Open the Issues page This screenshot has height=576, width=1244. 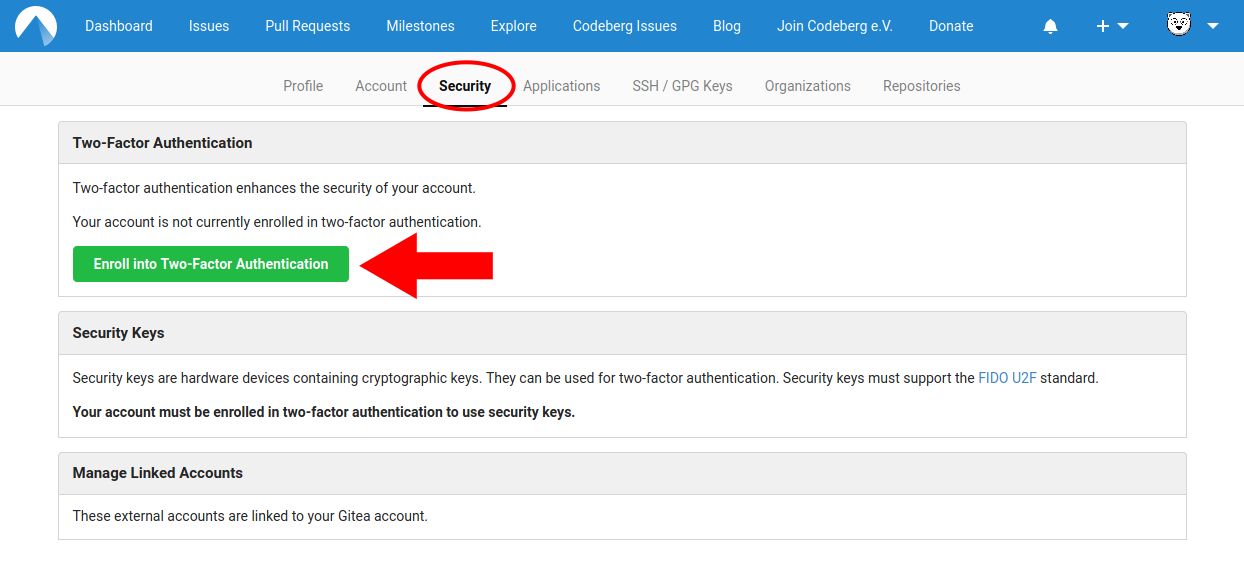click(x=208, y=25)
